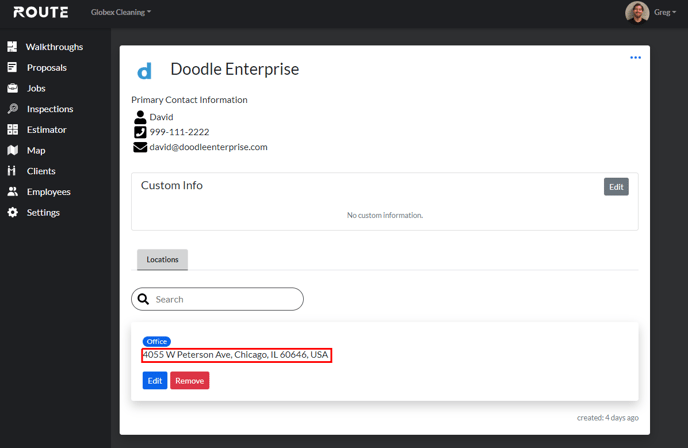Click the Employees people icon

tap(12, 191)
